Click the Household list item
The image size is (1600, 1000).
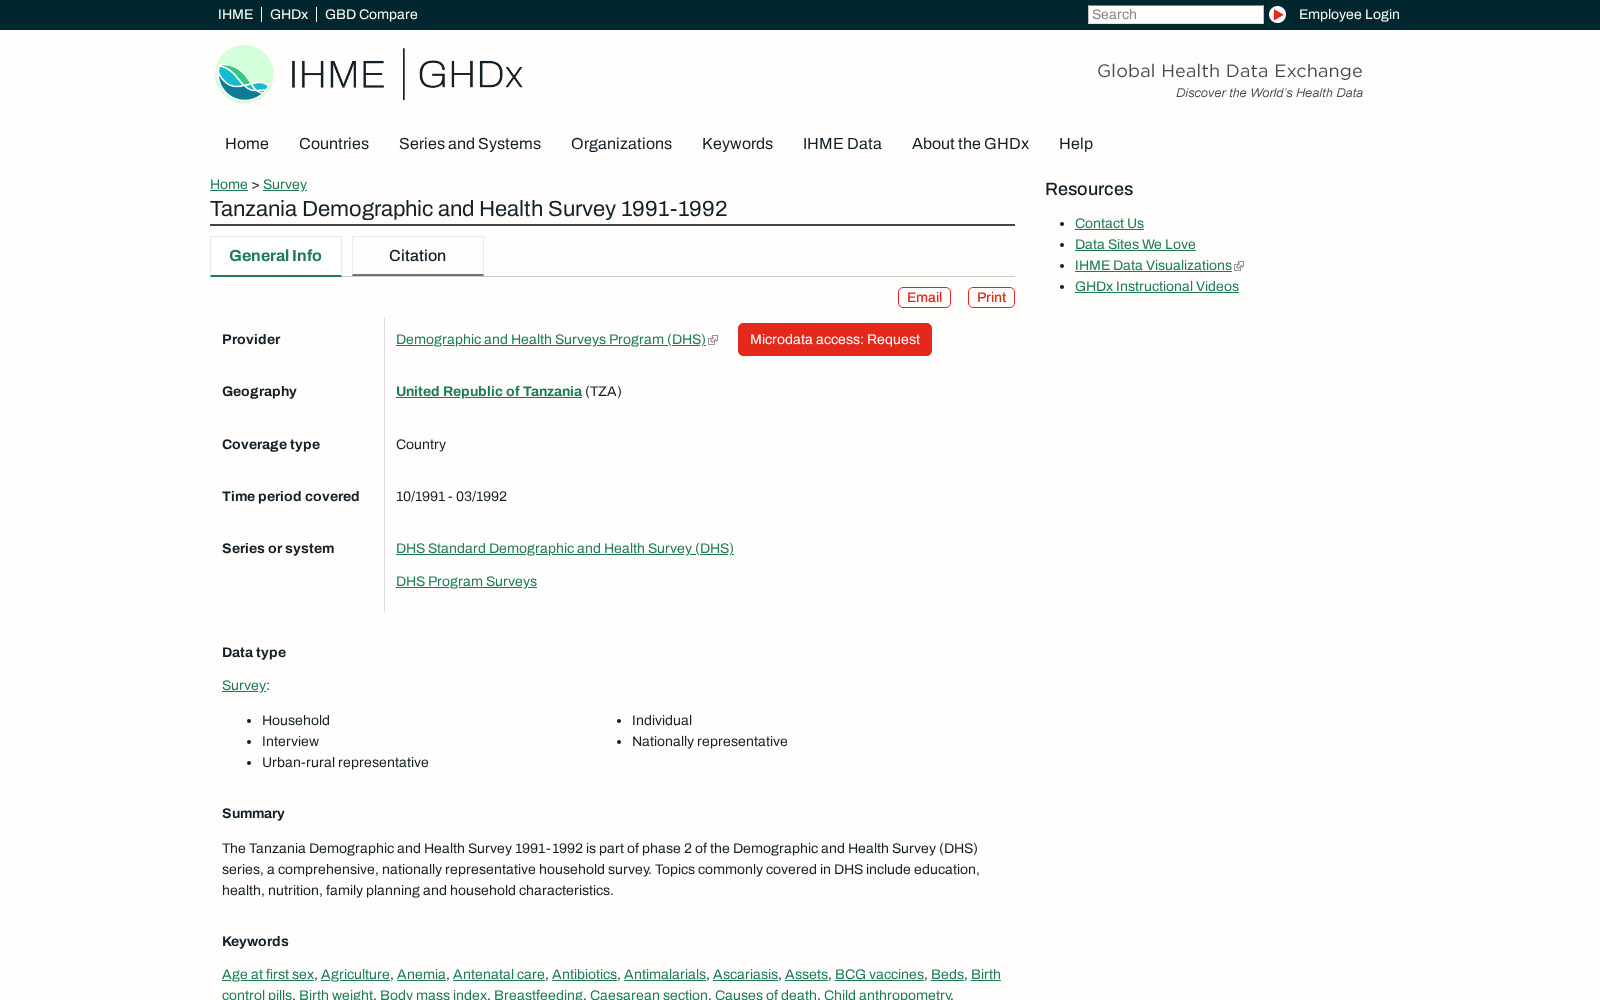click(296, 720)
